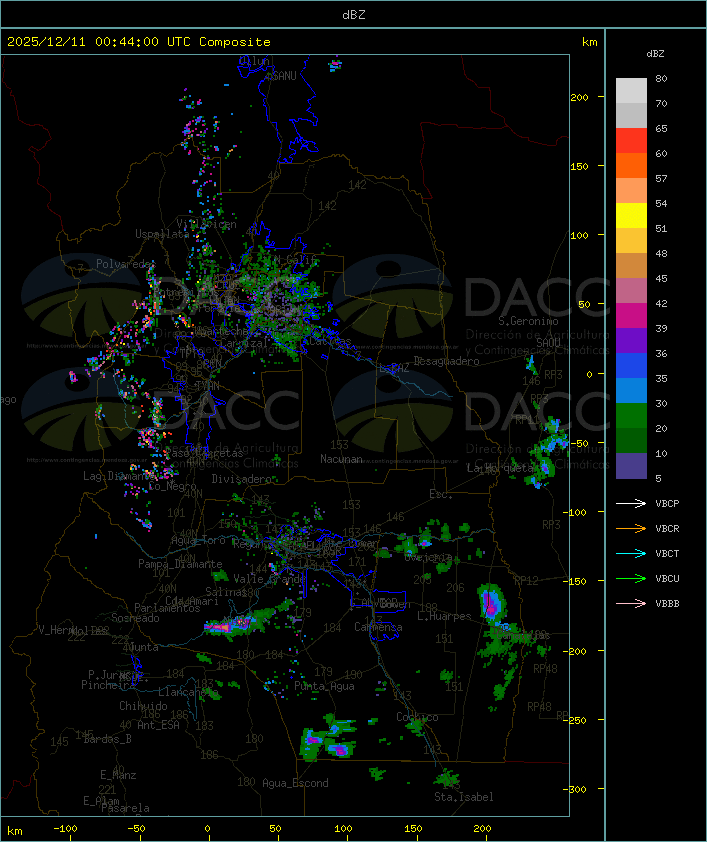Pick the light orange 54-57 dBZ swatch

[x=631, y=191]
